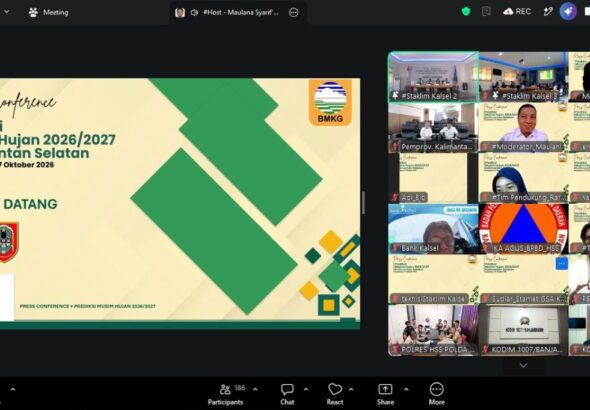Open the Participants panel
Screen dimensions: 590x410
225,394
